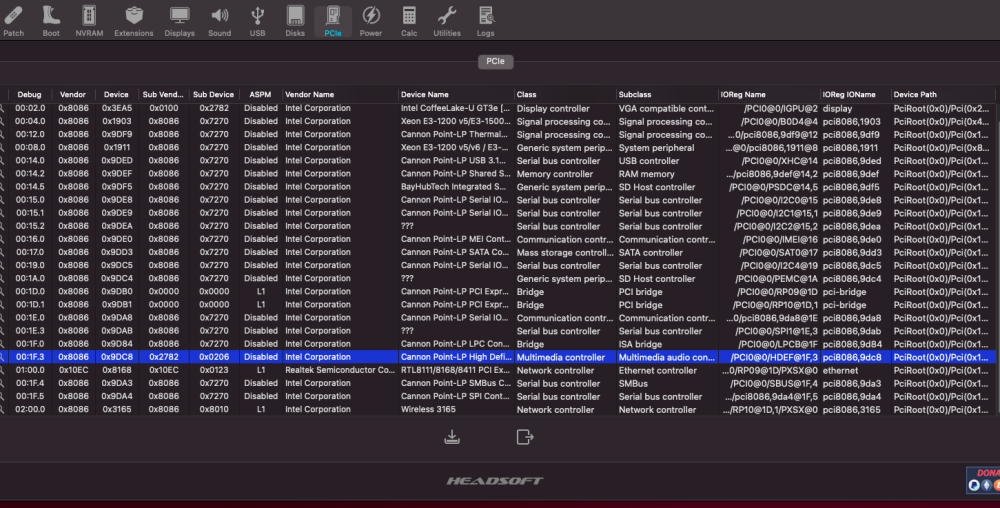Click the VGA compatible controller subclass cell

pyautogui.click(x=666, y=108)
